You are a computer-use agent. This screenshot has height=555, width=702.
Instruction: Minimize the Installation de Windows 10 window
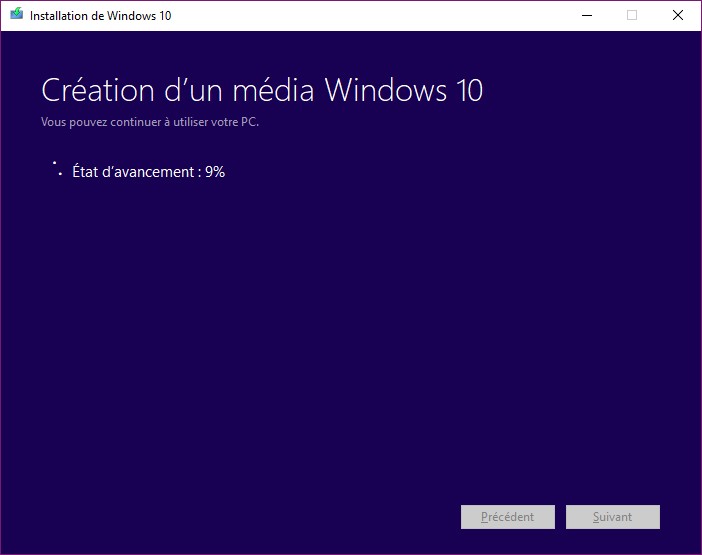[585, 15]
